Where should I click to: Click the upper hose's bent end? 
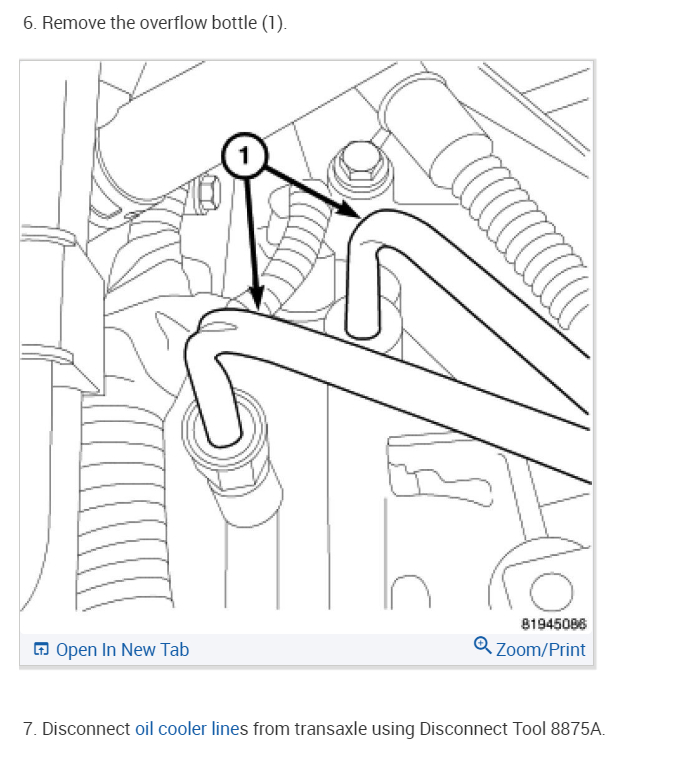pos(363,281)
